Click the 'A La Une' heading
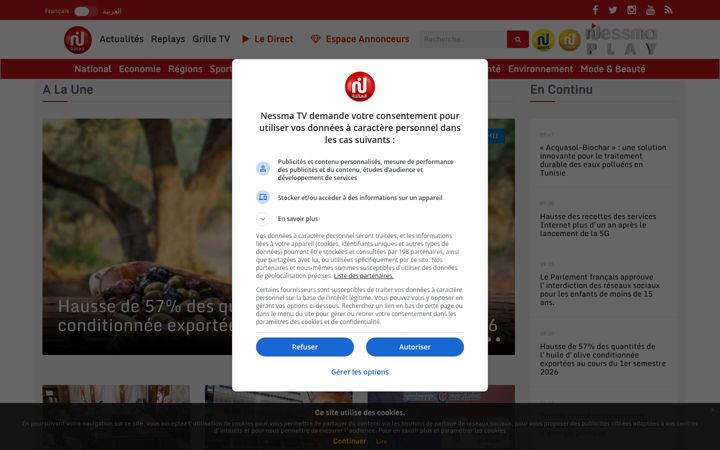This screenshot has width=720, height=450. [68, 90]
